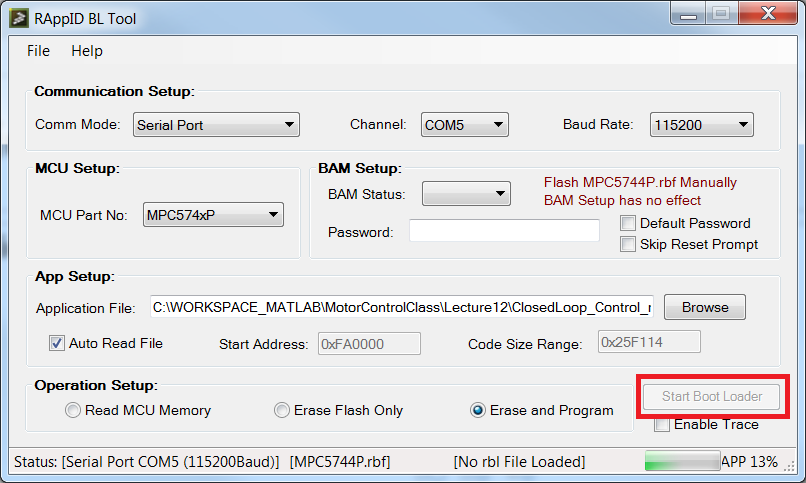The height and width of the screenshot is (483, 806).
Task: Select the Erase and Program radio button
Action: tap(478, 410)
